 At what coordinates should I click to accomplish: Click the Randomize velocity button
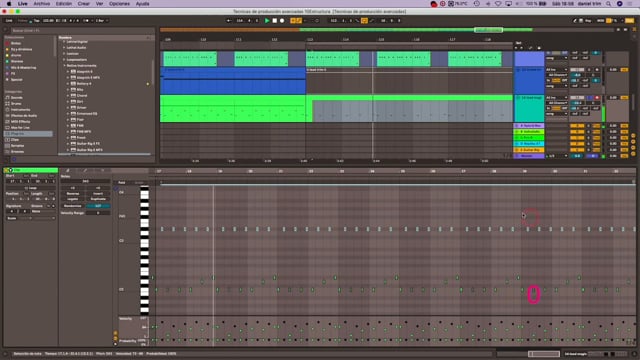(x=73, y=206)
